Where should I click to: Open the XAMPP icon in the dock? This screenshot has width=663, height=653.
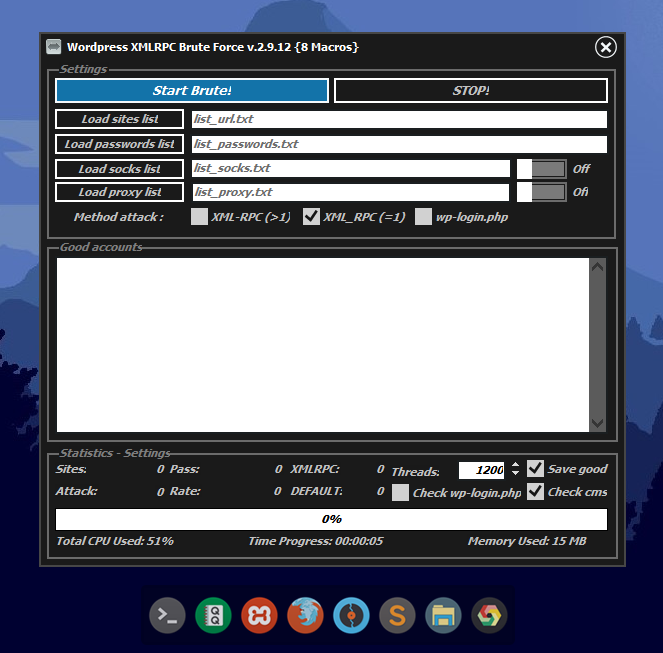tap(259, 615)
